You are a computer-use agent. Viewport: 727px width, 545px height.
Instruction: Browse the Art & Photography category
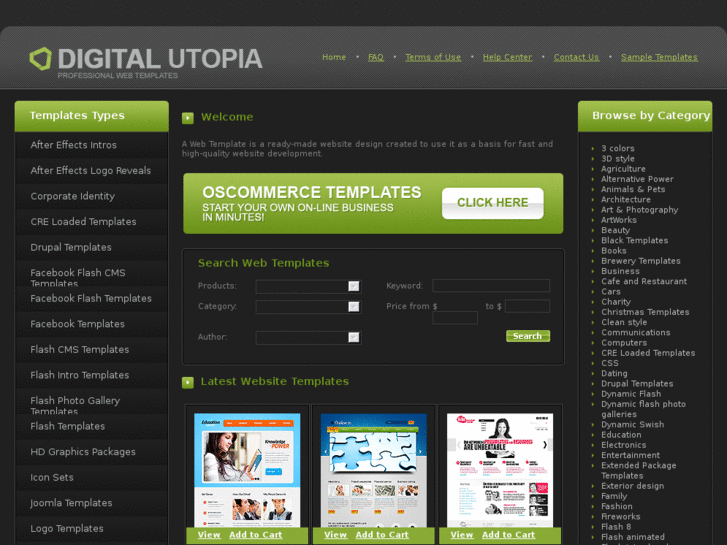[x=639, y=210]
